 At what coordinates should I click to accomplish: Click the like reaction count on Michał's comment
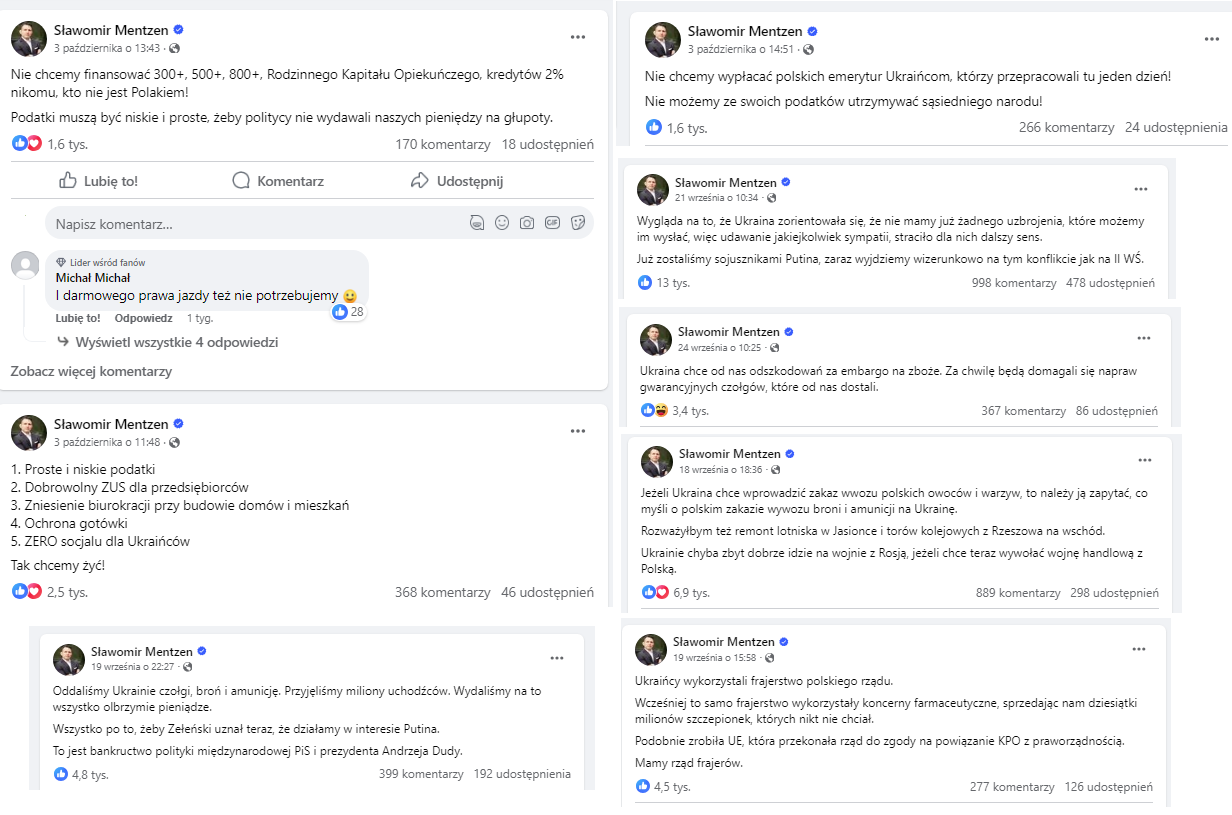tap(348, 312)
